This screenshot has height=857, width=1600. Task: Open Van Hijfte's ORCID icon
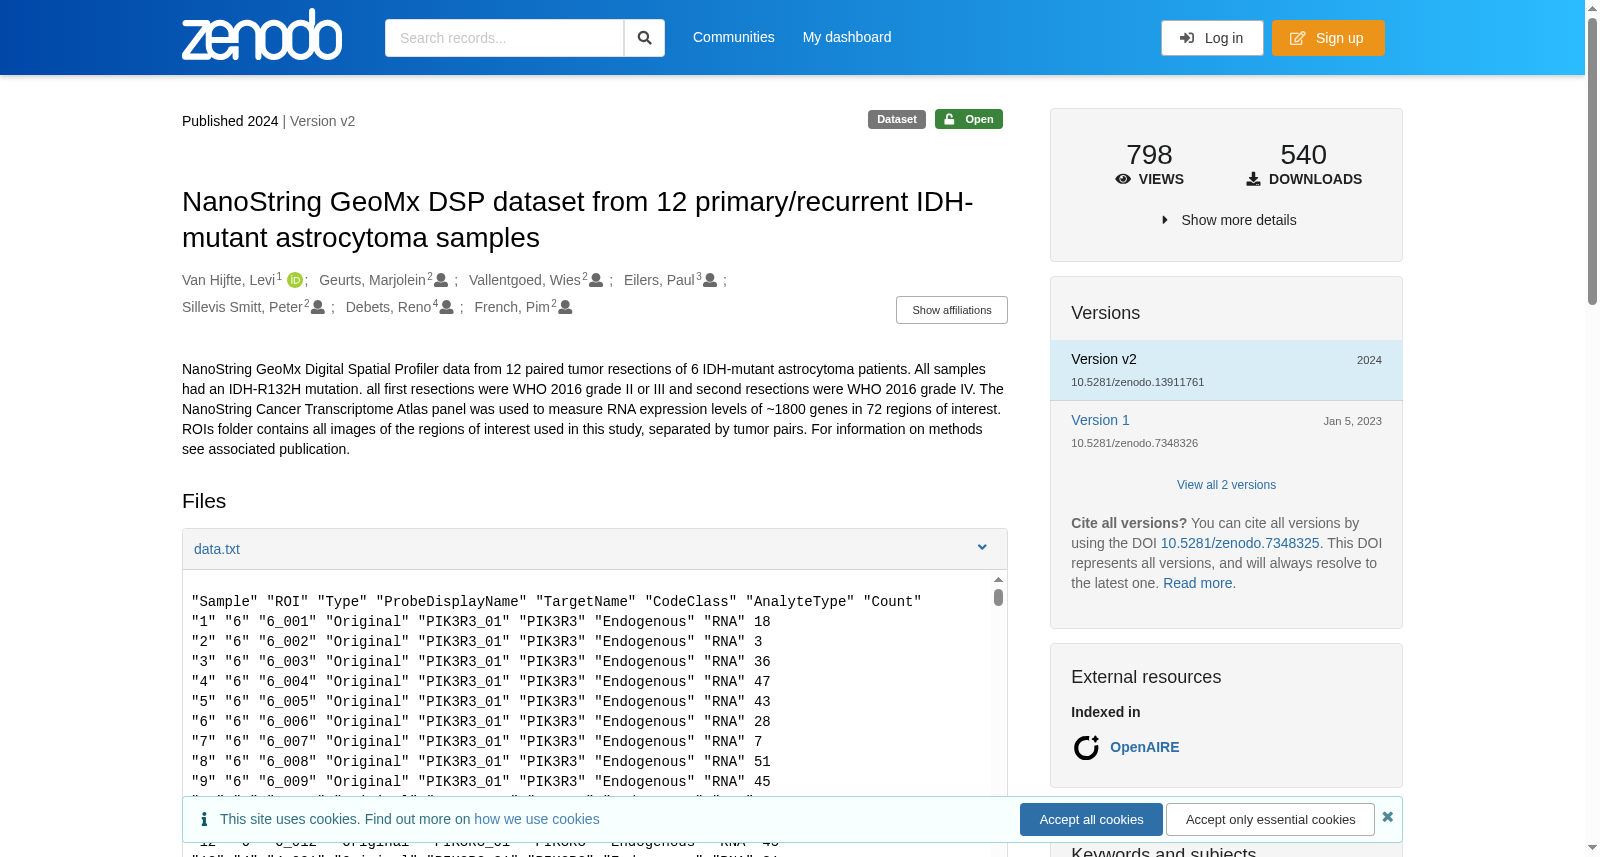295,280
